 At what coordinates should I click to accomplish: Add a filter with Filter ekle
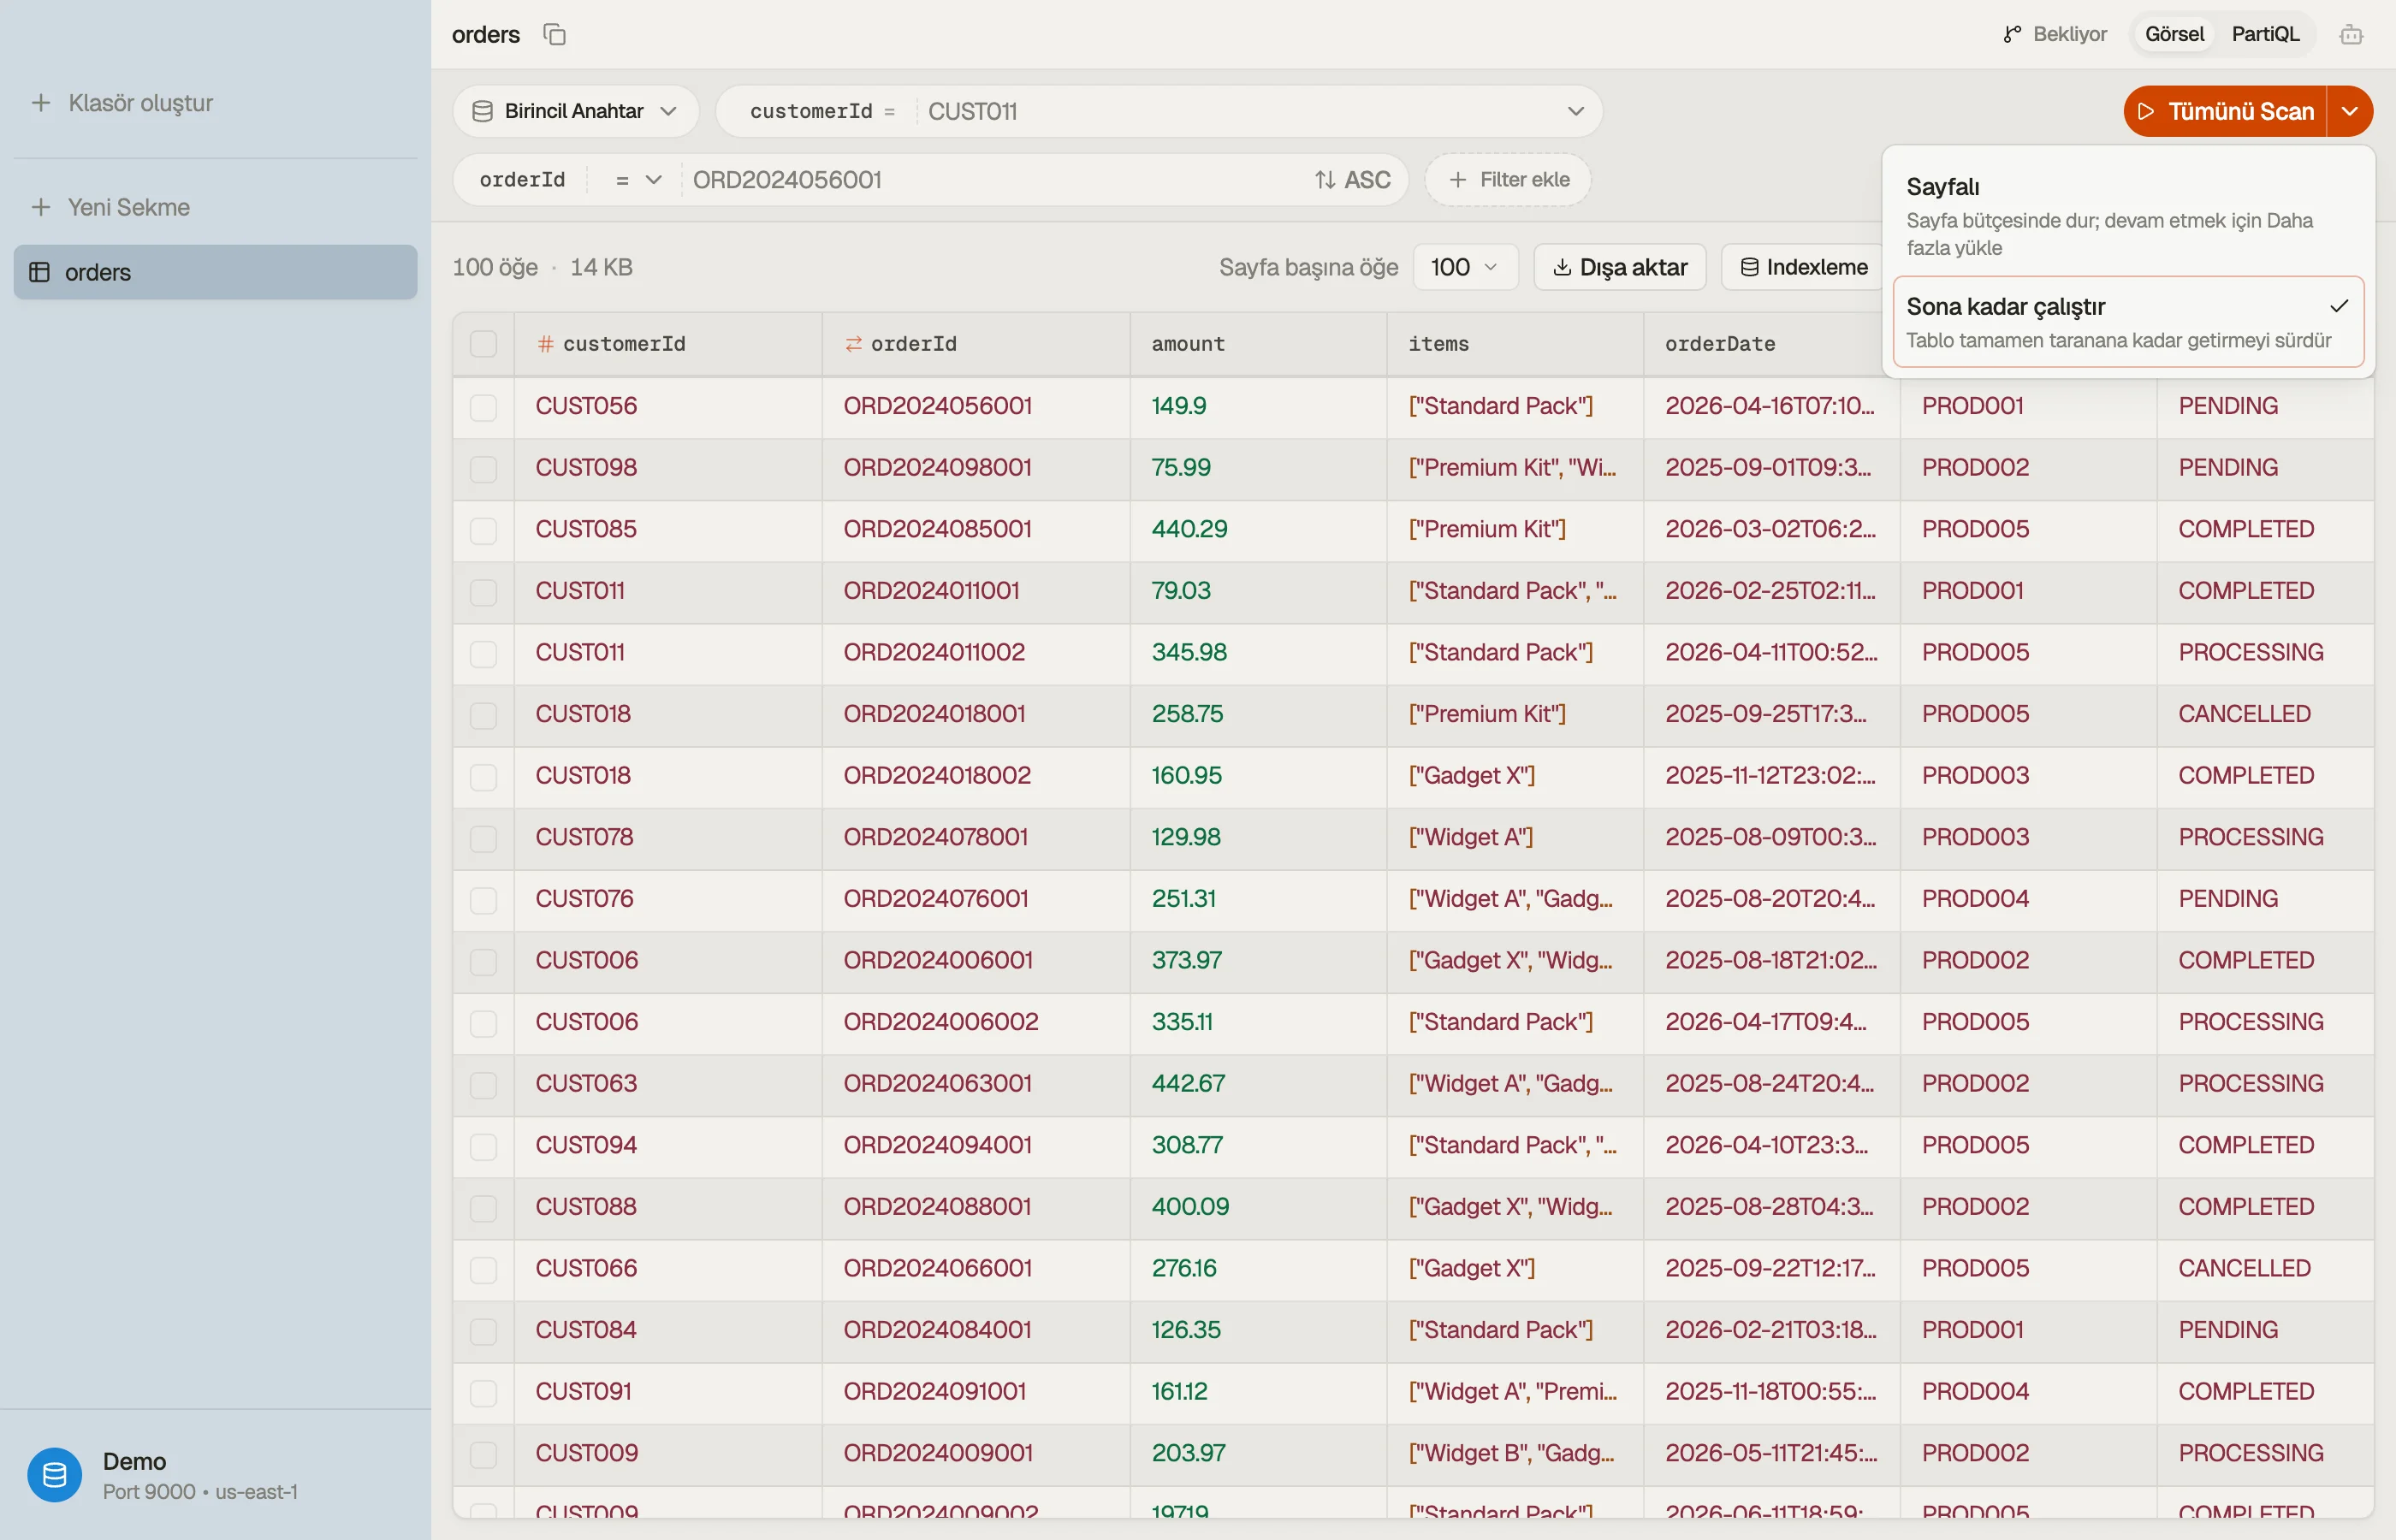[1508, 180]
